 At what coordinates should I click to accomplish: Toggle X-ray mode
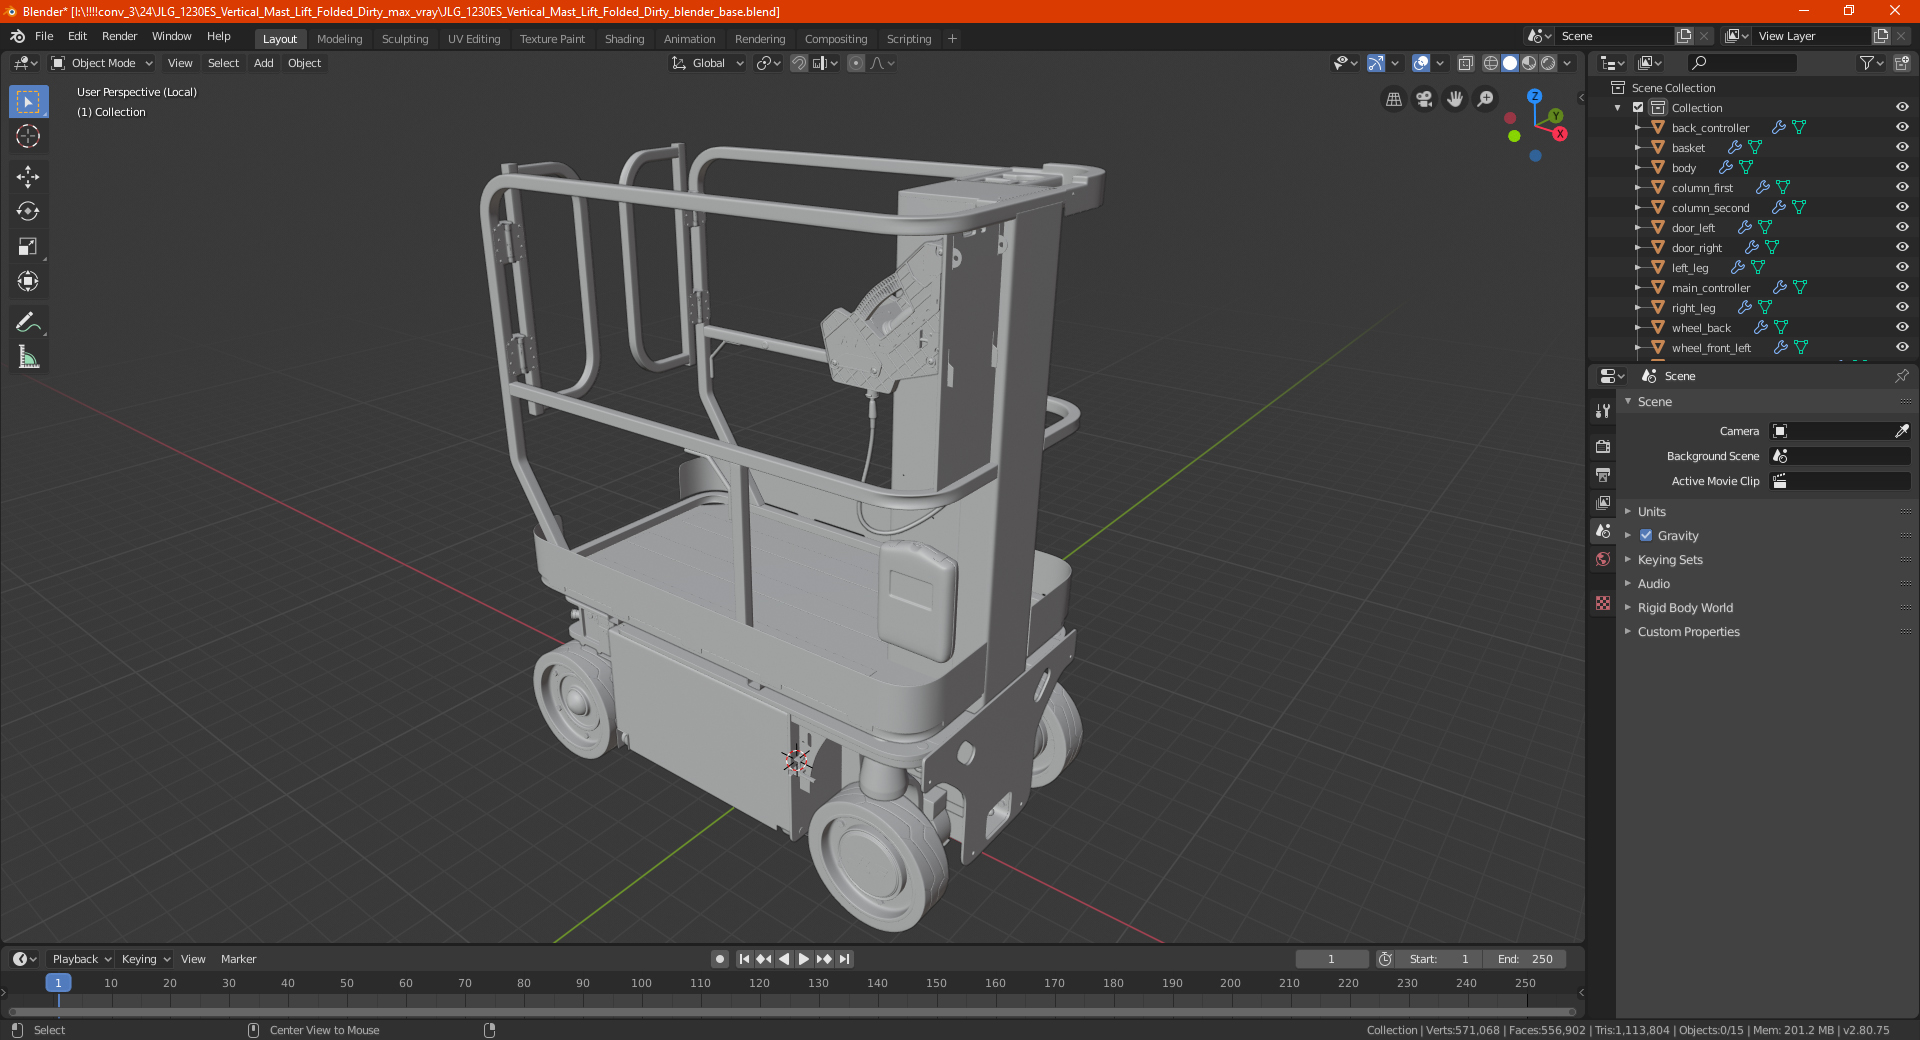[x=1466, y=63]
